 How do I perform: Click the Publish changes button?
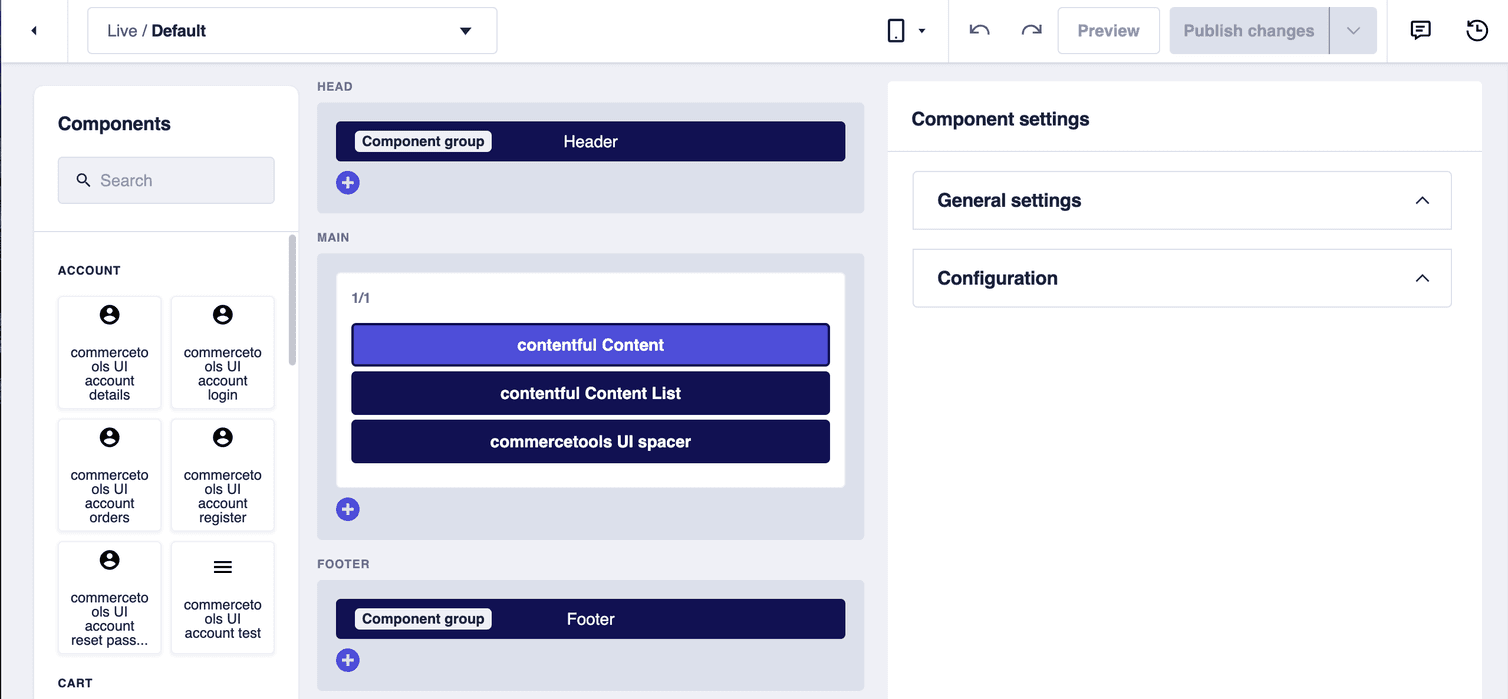pyautogui.click(x=1248, y=30)
